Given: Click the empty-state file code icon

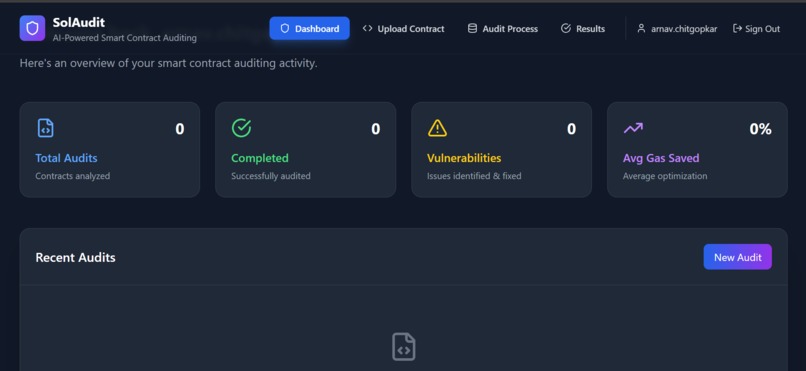Looking at the screenshot, I should [x=404, y=347].
